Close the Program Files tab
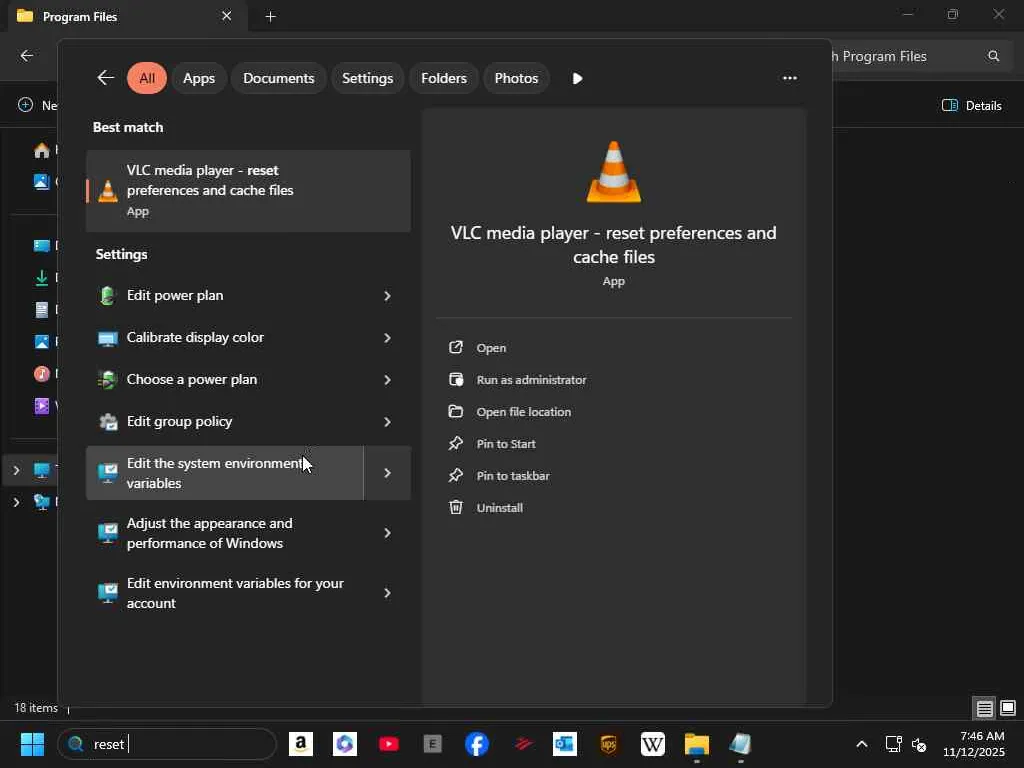 pos(227,16)
